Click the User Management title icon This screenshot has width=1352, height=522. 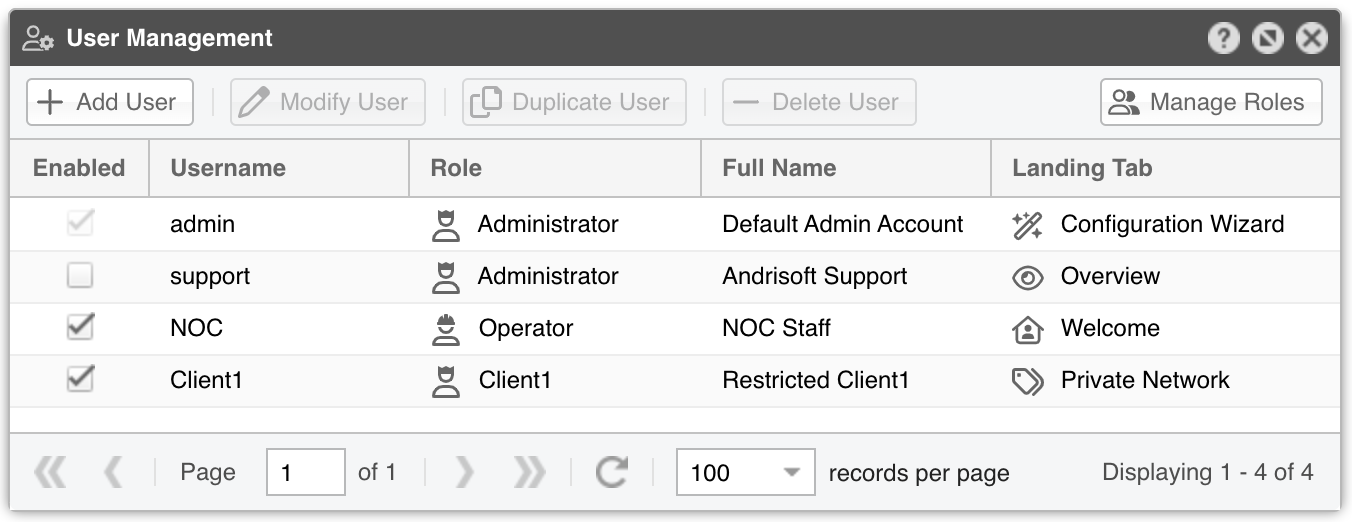point(39,39)
